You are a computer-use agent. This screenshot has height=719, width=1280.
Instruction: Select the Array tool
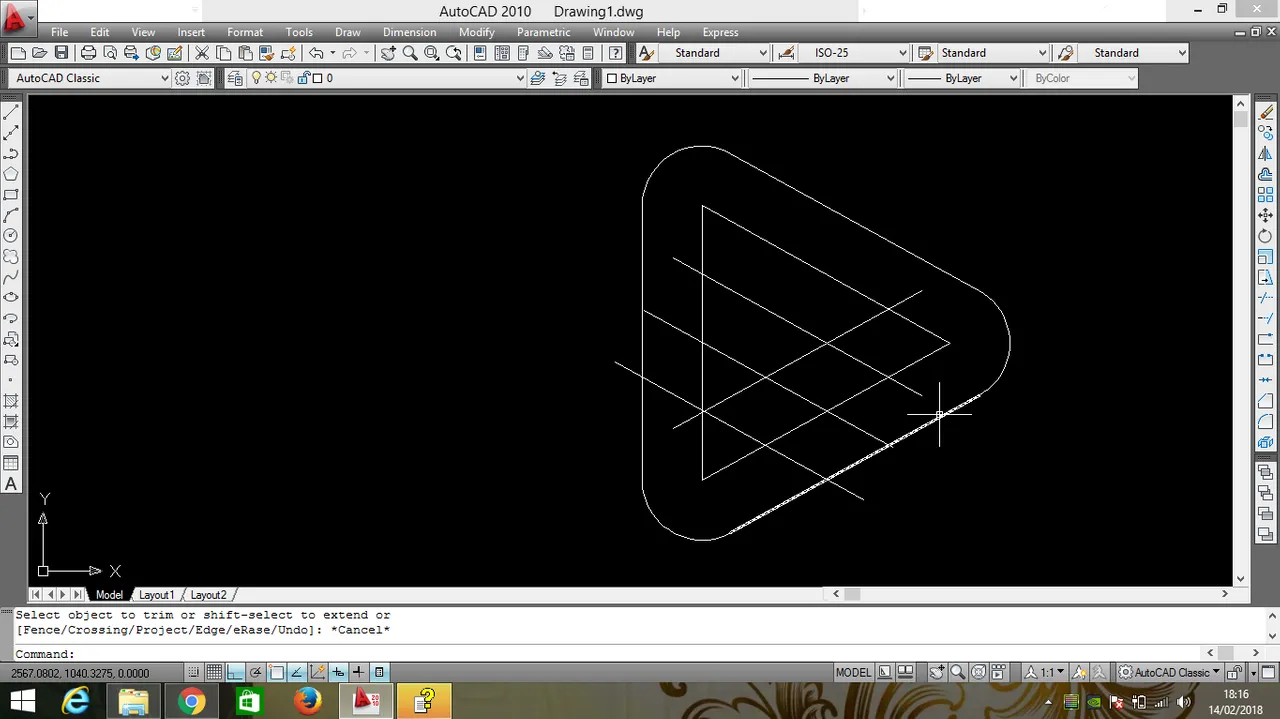(1266, 195)
